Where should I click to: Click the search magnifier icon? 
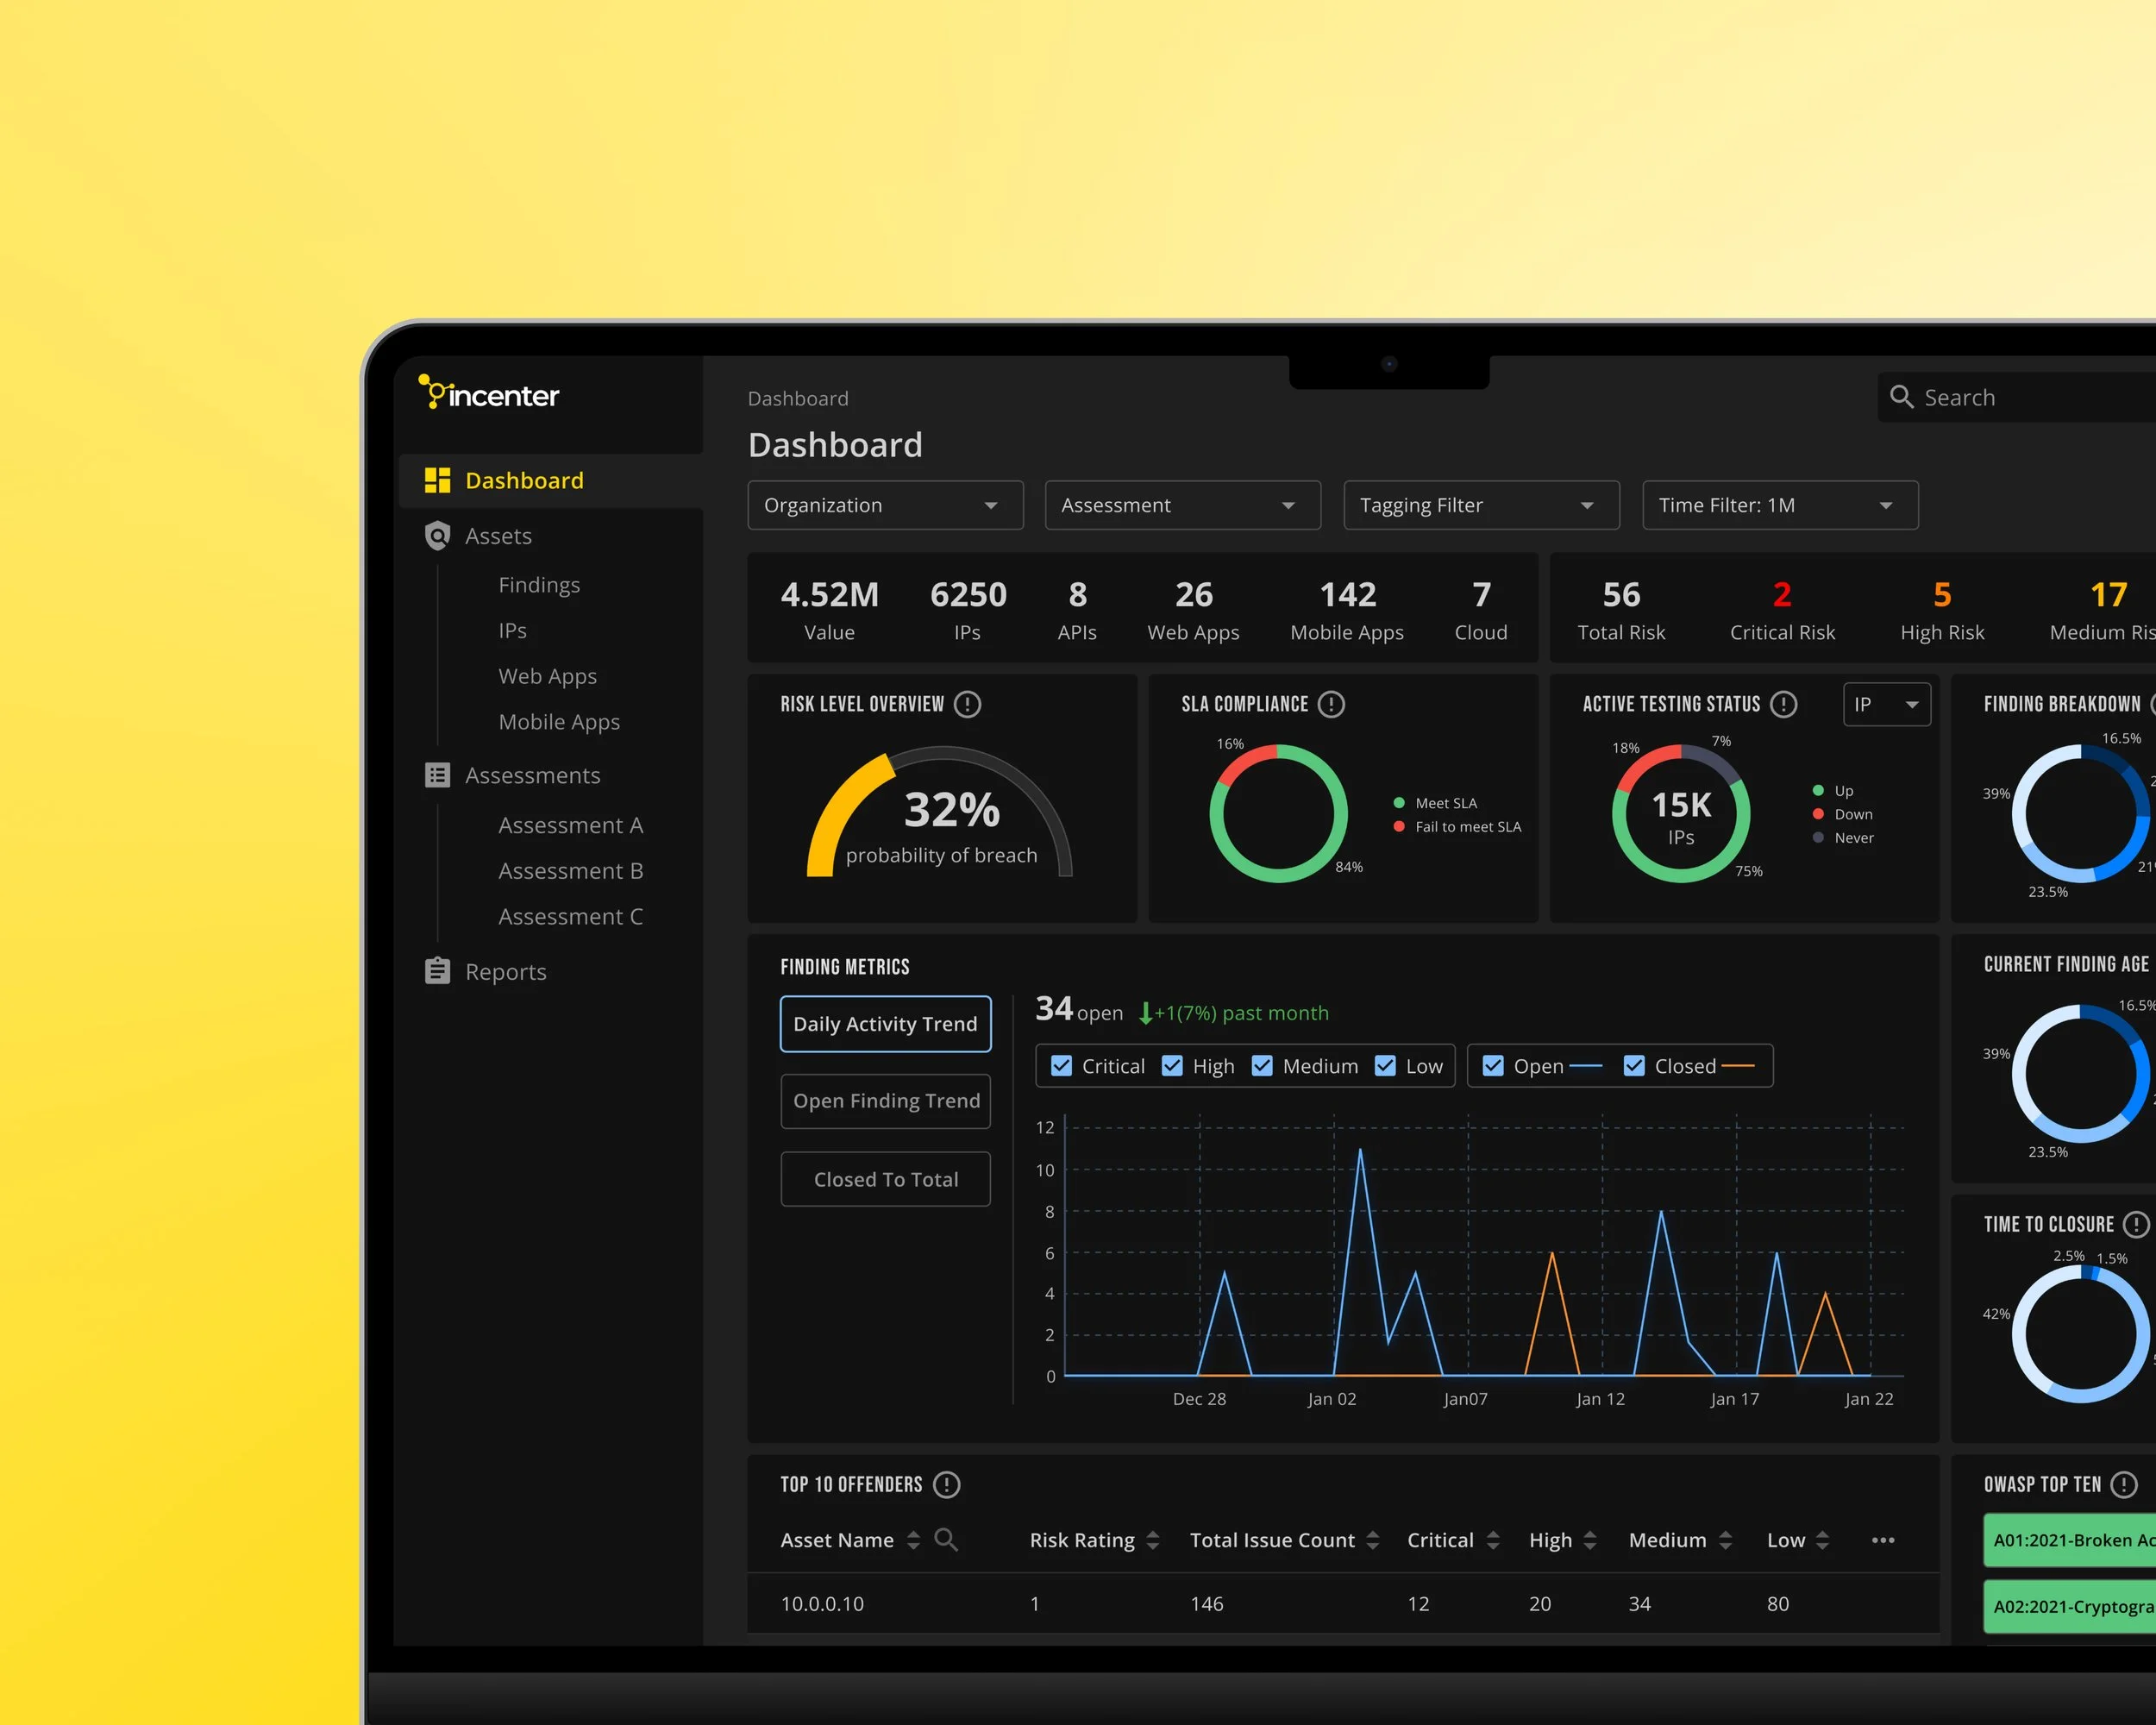1903,397
